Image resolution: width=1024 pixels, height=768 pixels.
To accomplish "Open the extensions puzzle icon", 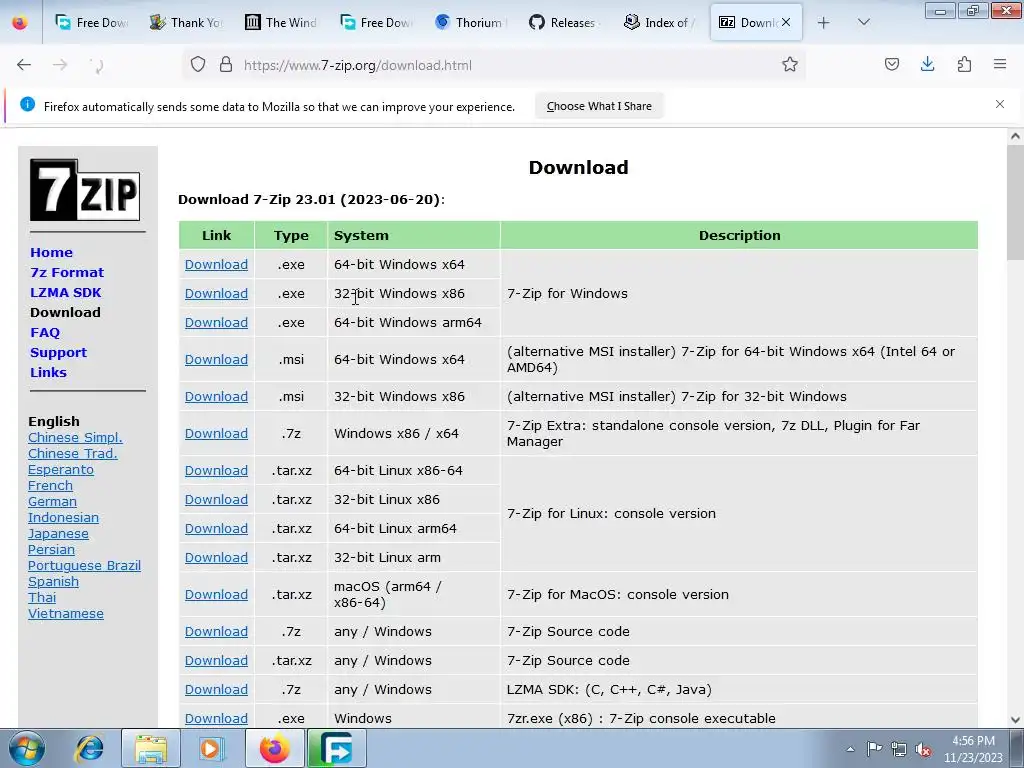I will tap(964, 64).
